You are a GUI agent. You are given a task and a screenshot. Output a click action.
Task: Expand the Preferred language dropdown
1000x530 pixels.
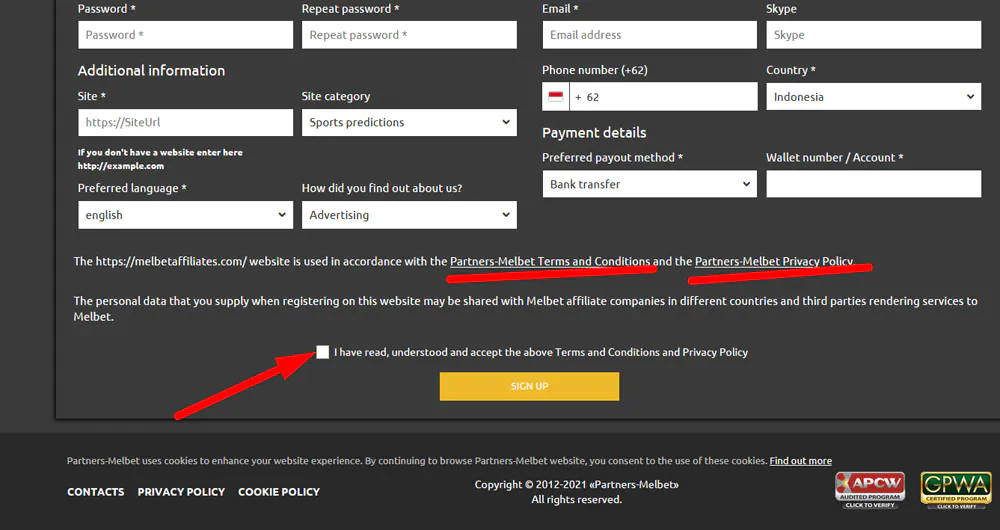click(186, 215)
